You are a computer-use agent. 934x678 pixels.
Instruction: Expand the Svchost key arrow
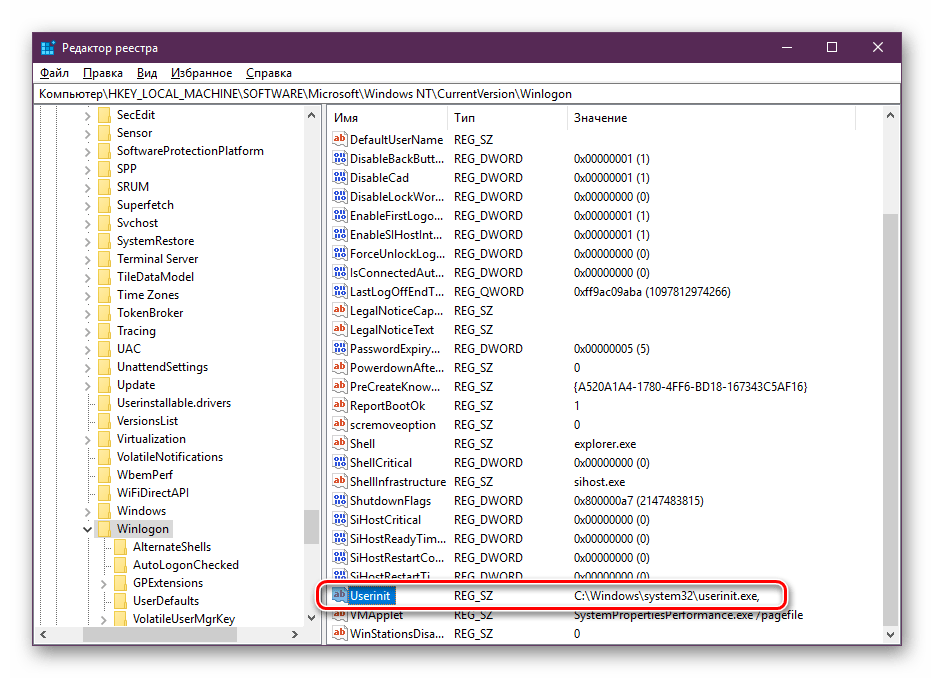tap(87, 223)
